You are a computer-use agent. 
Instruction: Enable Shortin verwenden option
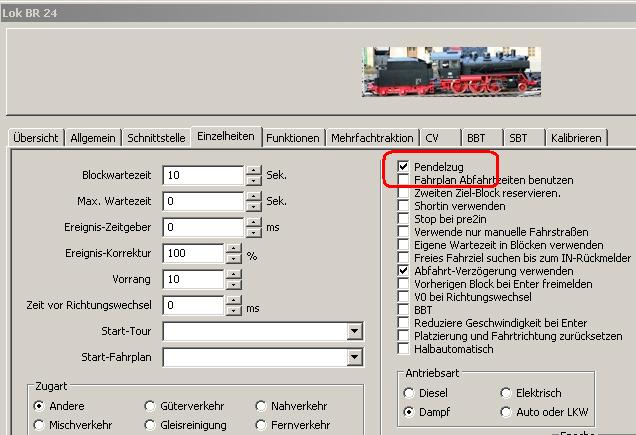point(403,205)
